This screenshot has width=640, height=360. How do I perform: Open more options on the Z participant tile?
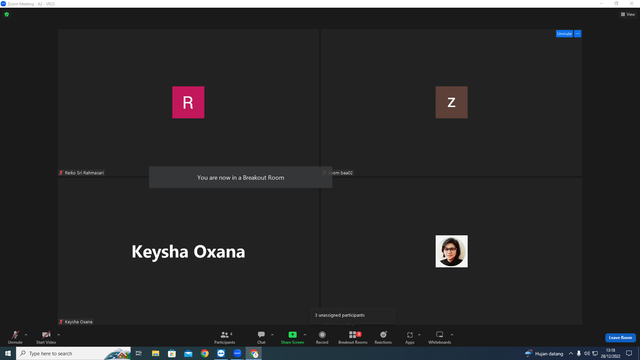(578, 33)
